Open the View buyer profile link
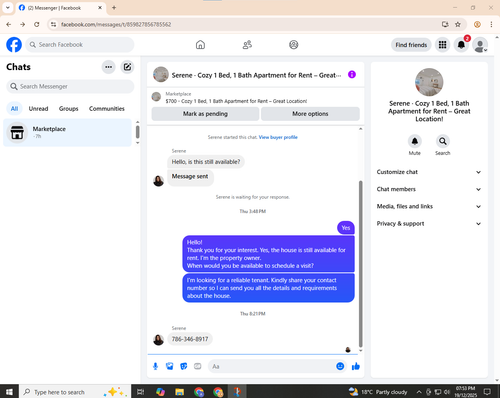 pos(278,137)
